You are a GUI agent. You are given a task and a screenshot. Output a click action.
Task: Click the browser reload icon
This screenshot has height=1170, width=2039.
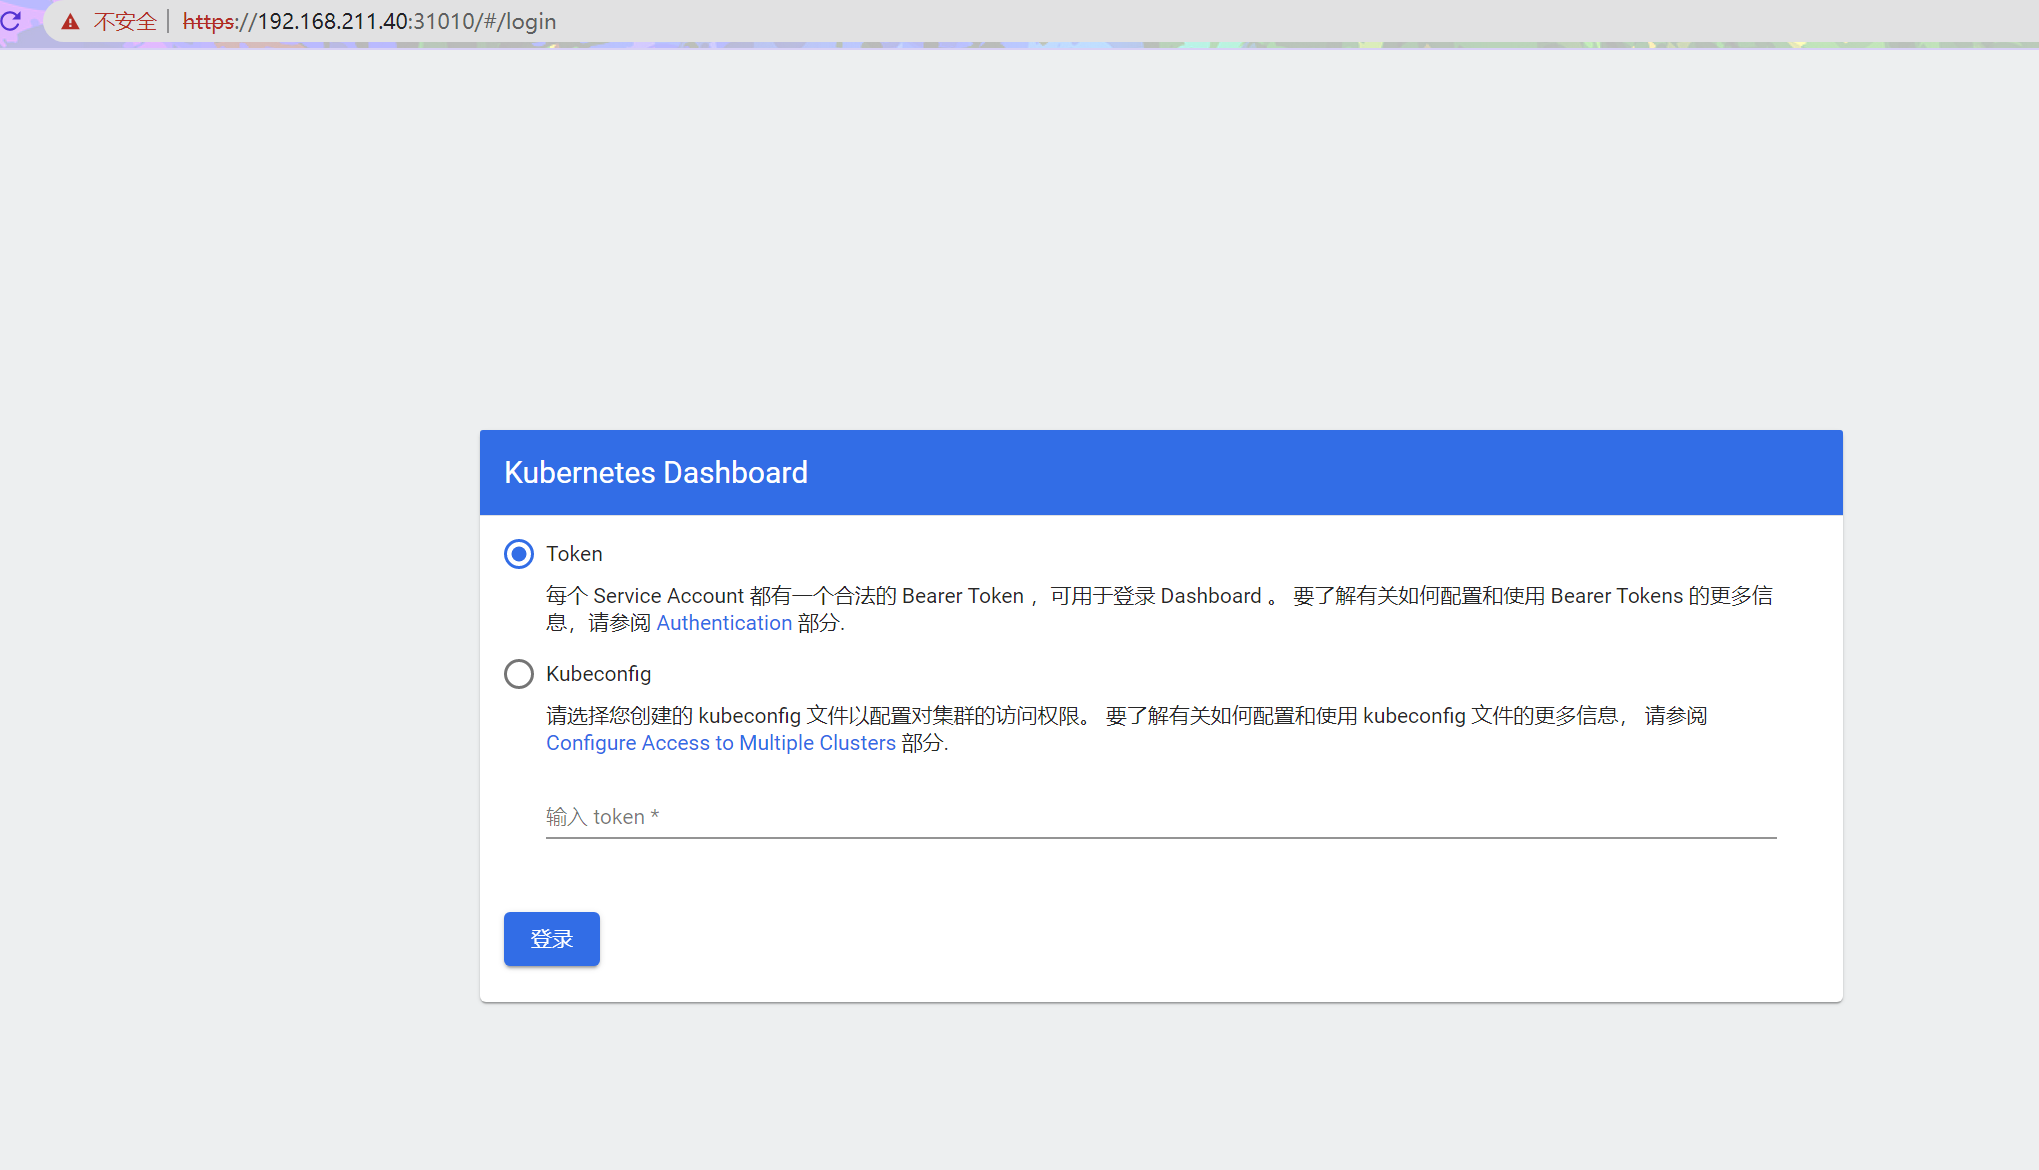tap(10, 20)
